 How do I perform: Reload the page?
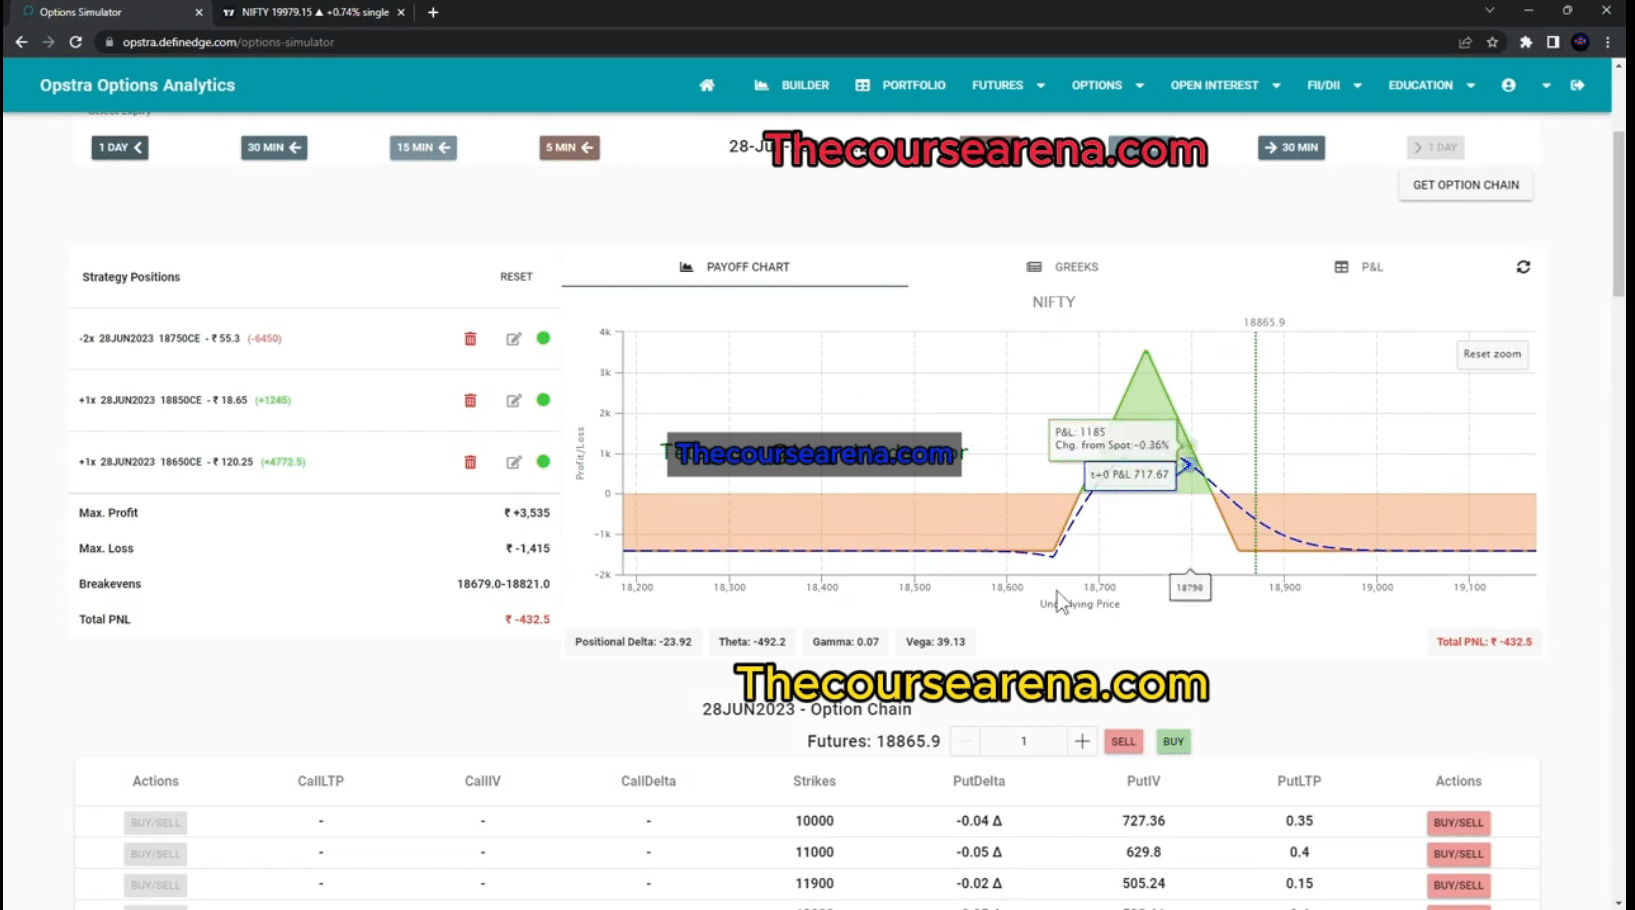75,42
